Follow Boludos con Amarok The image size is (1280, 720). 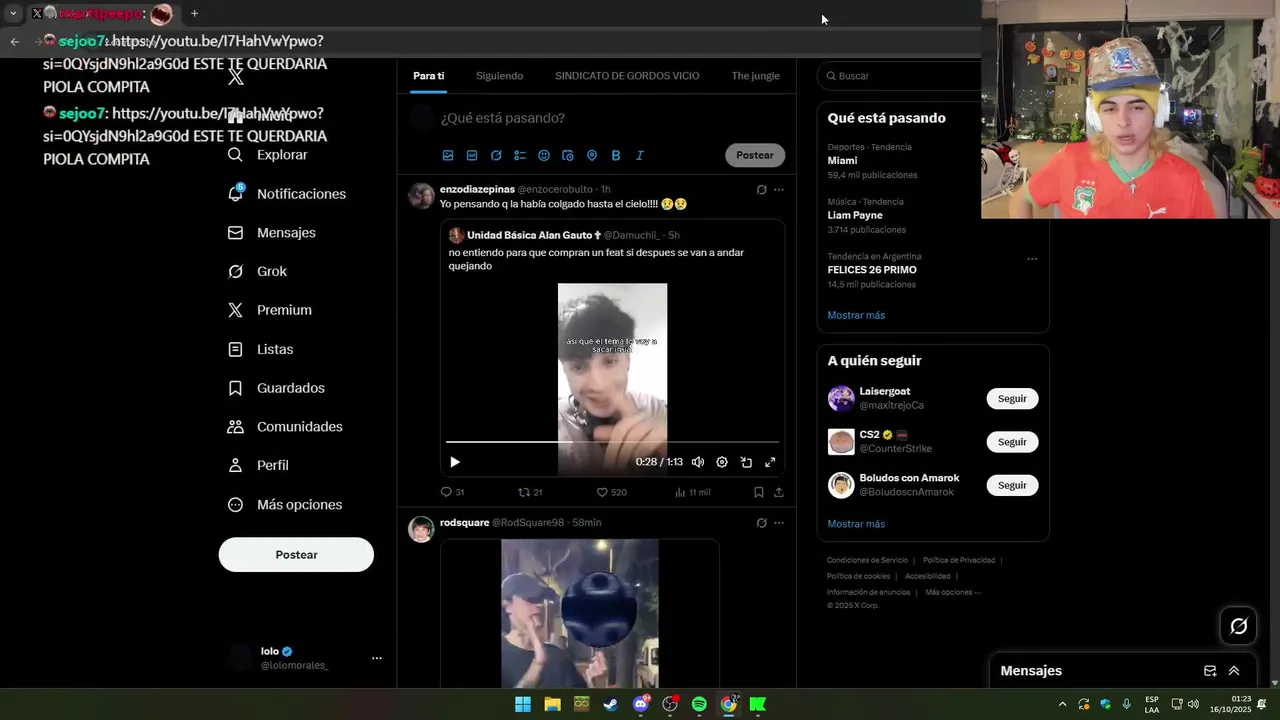click(x=1012, y=485)
